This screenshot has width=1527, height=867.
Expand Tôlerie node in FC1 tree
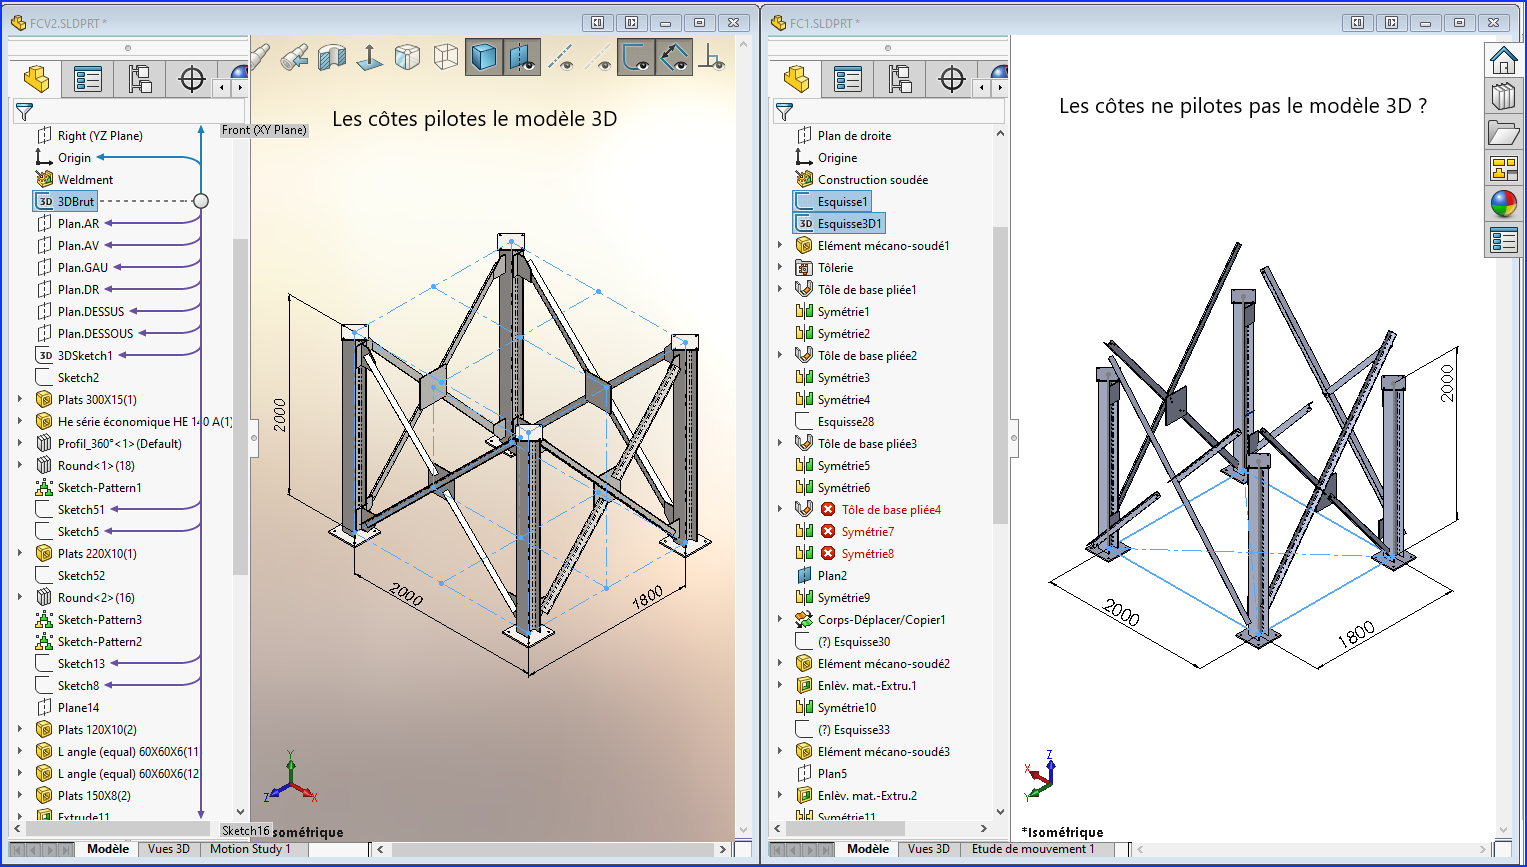pos(780,267)
